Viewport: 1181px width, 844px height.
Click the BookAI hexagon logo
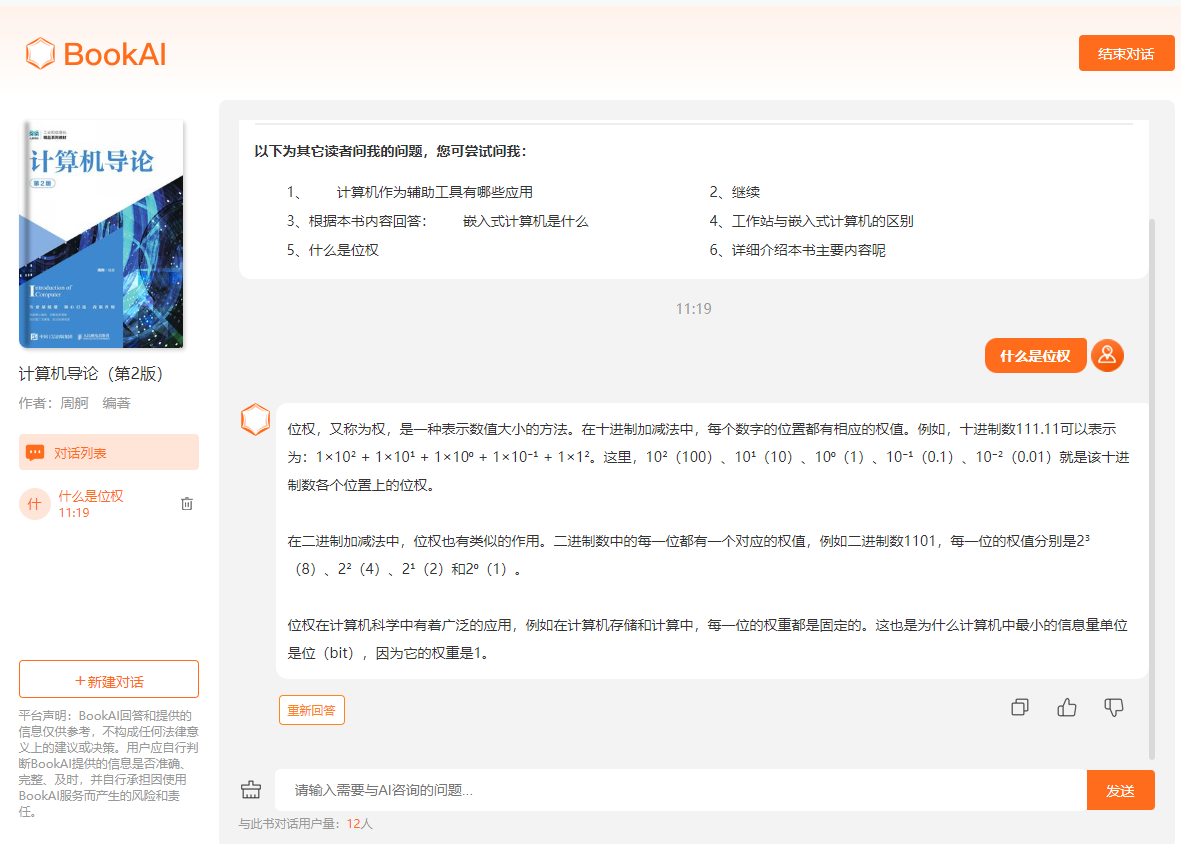(x=40, y=53)
